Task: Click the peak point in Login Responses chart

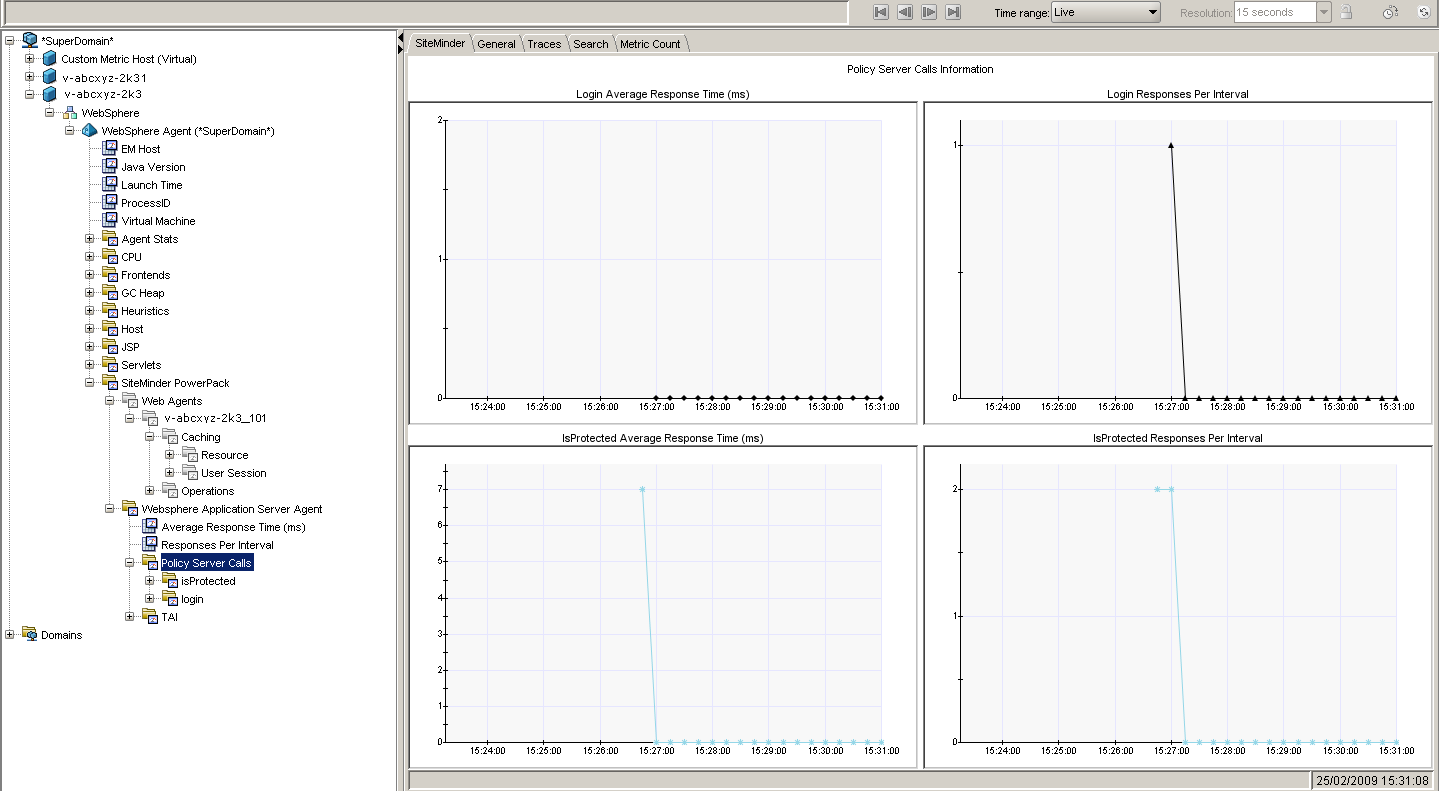Action: (1171, 145)
